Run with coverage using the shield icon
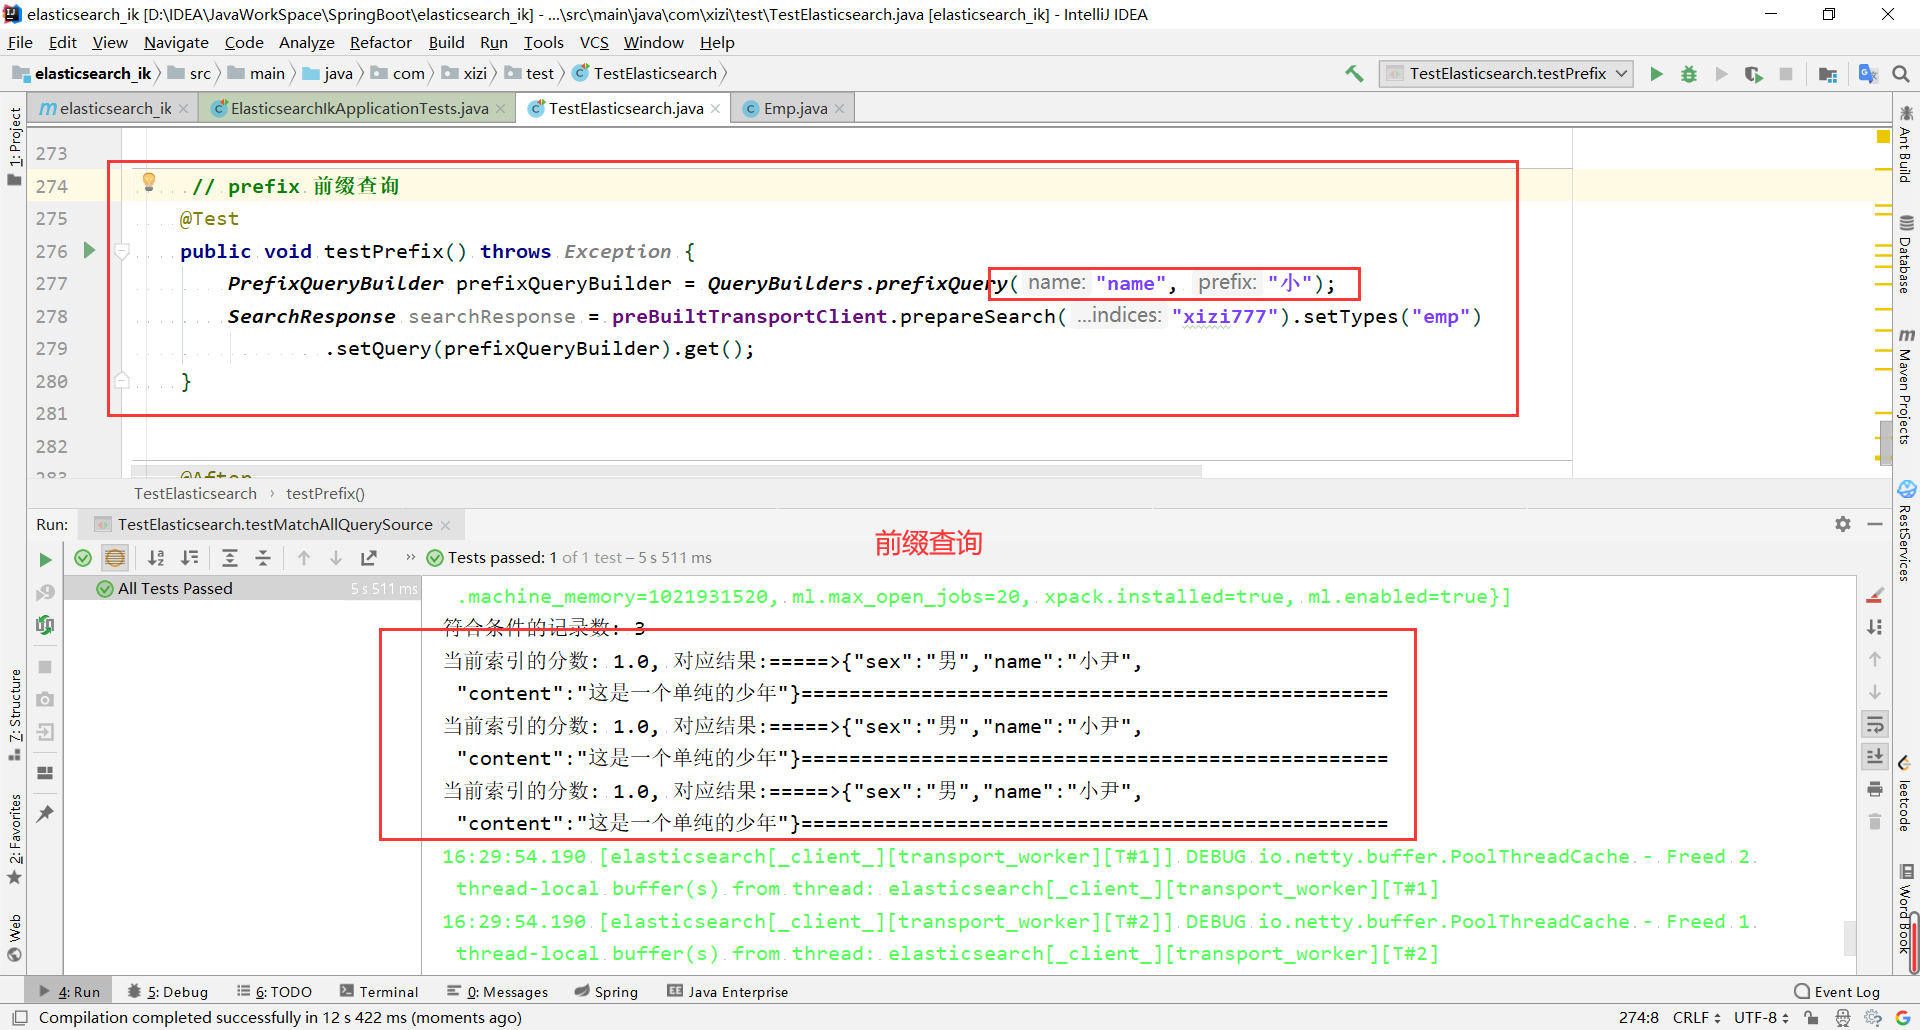The width and height of the screenshot is (1920, 1030). tap(1753, 73)
